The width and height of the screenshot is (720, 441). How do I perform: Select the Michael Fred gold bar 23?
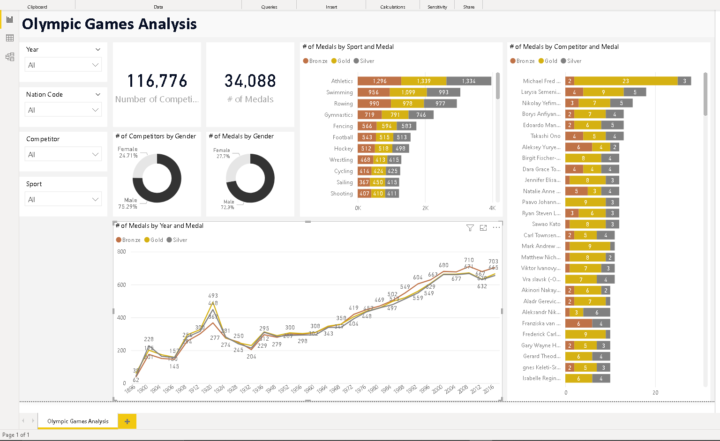click(x=625, y=81)
